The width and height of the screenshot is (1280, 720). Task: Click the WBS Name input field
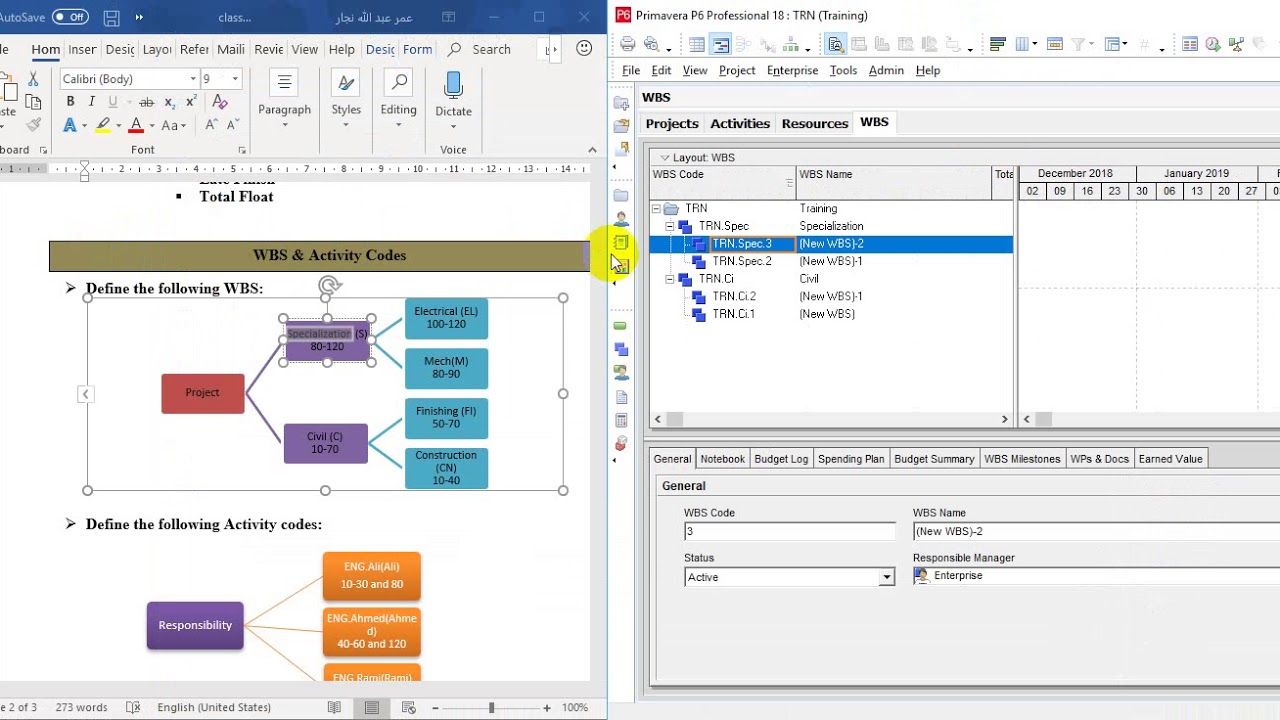(x=1096, y=531)
